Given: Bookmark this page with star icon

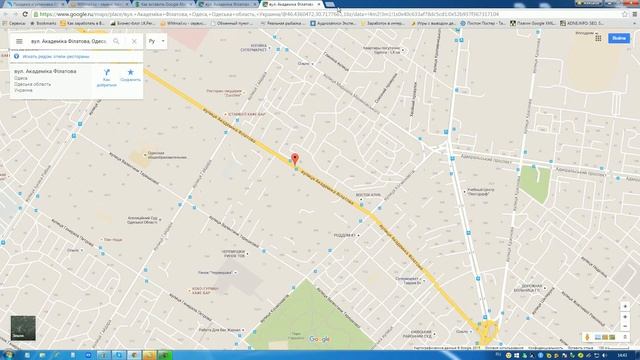Looking at the screenshot, I should tap(624, 14).
